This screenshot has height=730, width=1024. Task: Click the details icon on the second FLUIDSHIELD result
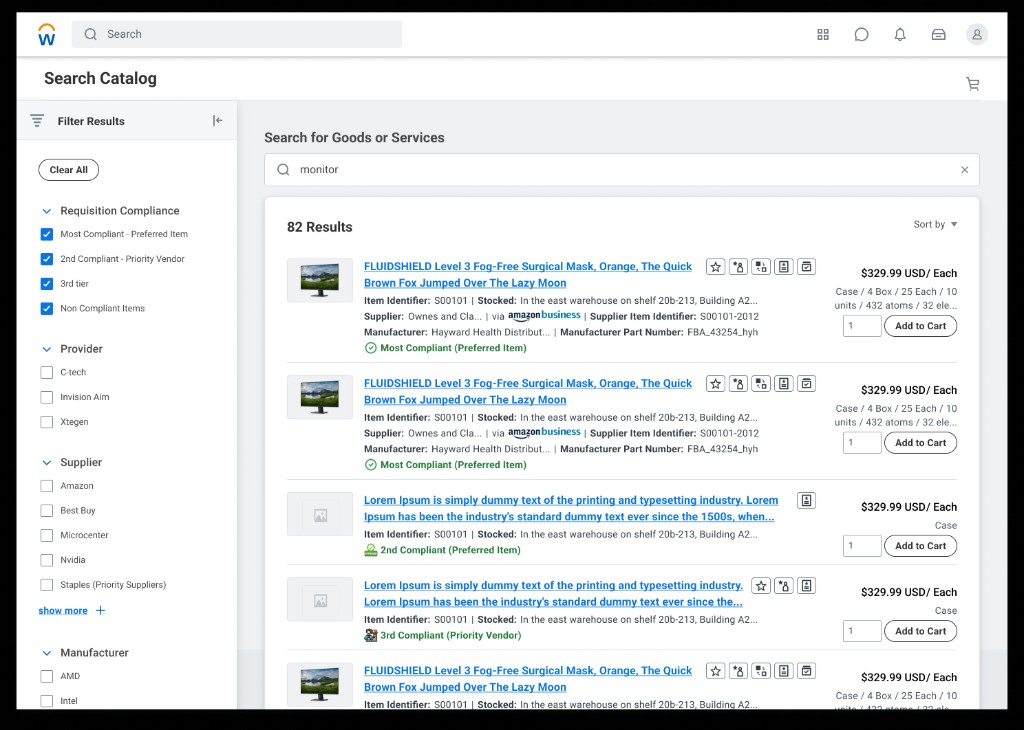tap(784, 384)
